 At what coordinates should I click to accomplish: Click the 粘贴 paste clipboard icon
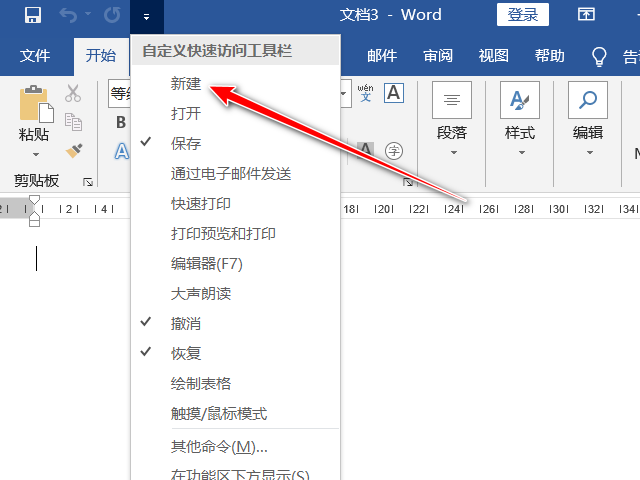pos(37,104)
